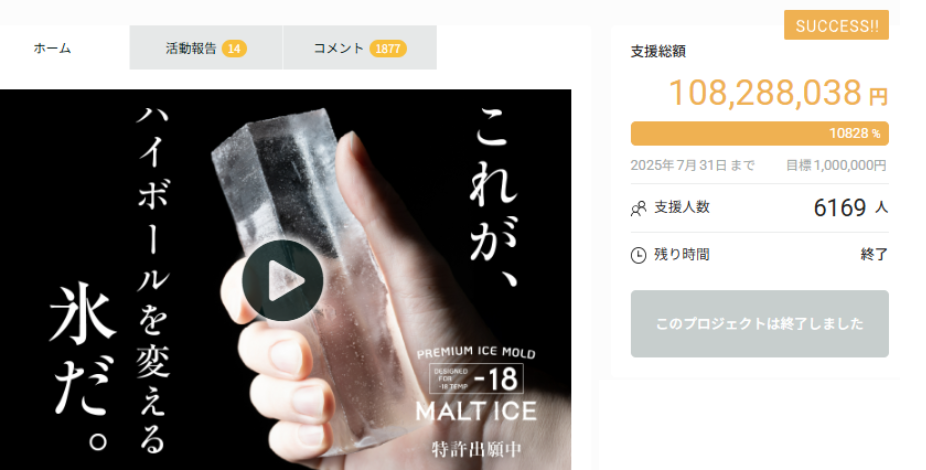Viewport: 926px width, 470px height.
Task: Click the 特許出願中 text on image
Action: (x=477, y=449)
